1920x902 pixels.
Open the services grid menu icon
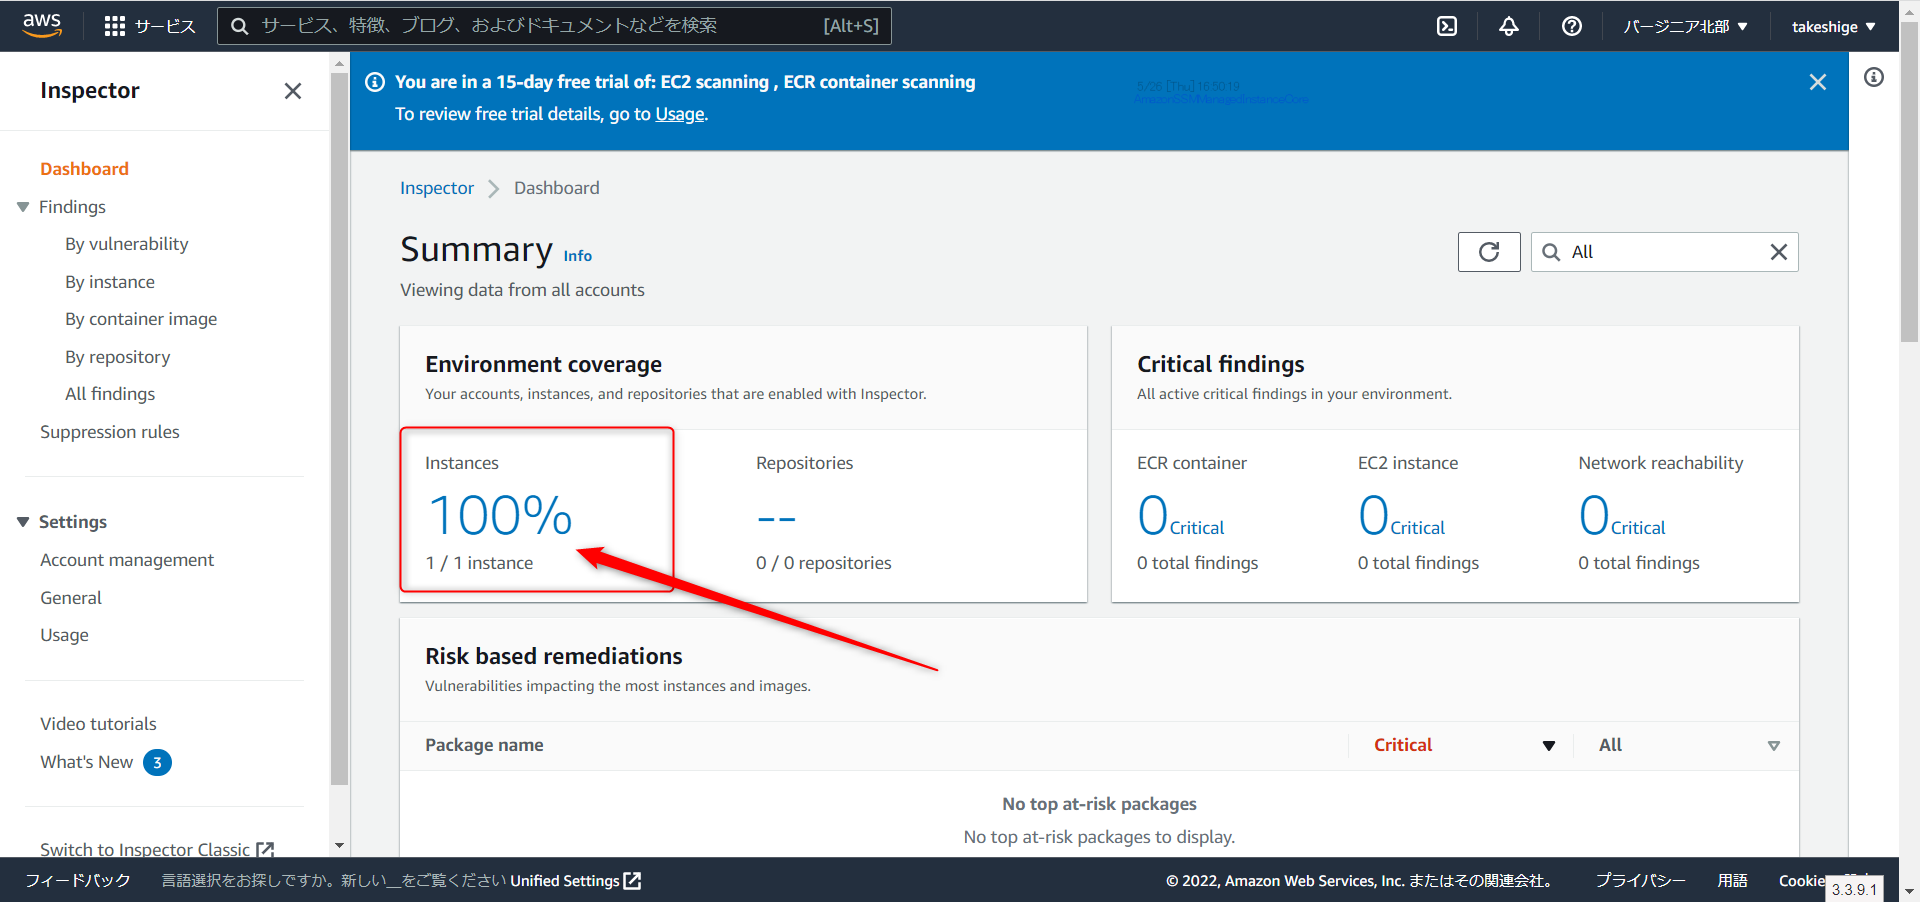click(x=114, y=26)
